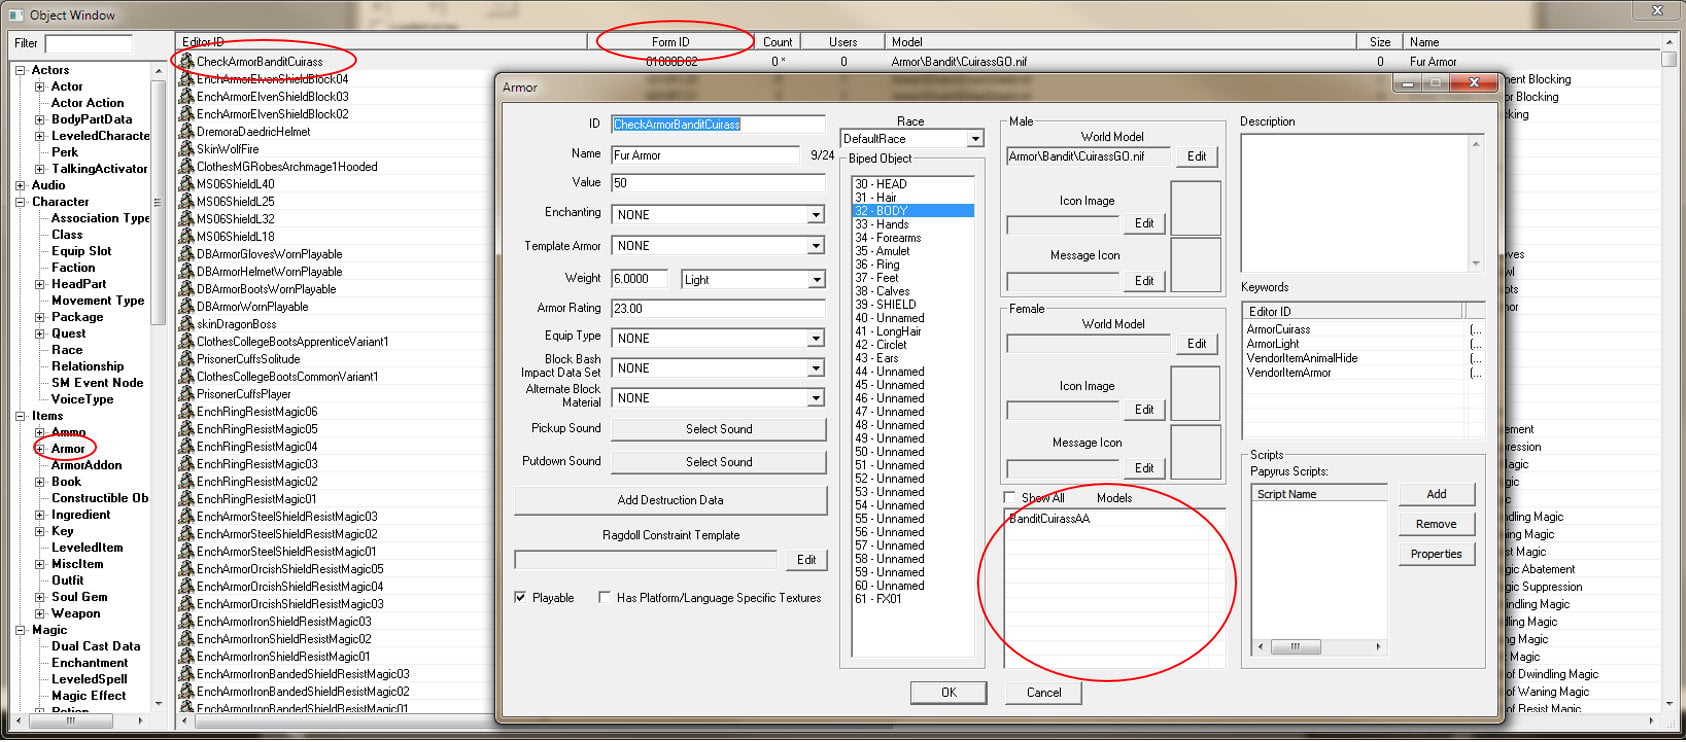
Task: Click the Filter text field
Action: pyautogui.click(x=89, y=43)
